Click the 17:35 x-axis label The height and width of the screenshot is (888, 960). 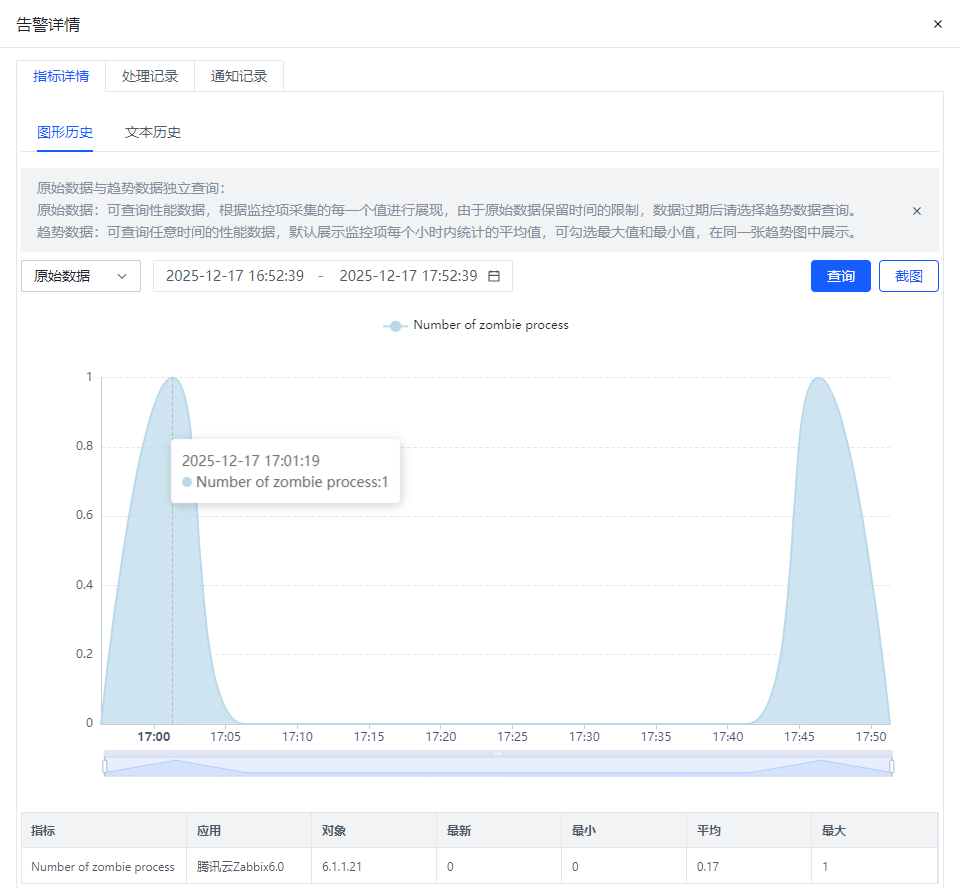(656, 737)
